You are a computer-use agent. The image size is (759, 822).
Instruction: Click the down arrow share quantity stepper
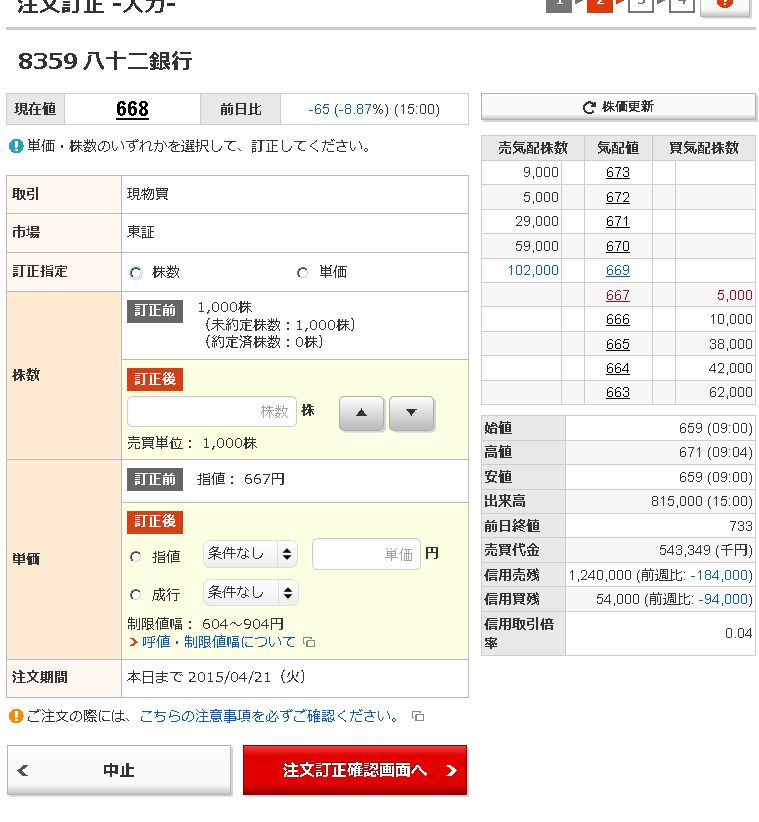coord(411,413)
